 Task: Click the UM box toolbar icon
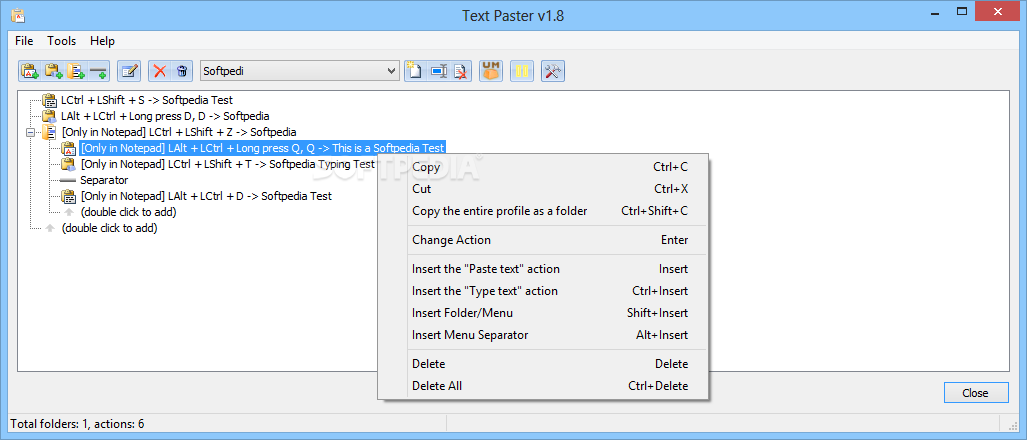pos(491,71)
